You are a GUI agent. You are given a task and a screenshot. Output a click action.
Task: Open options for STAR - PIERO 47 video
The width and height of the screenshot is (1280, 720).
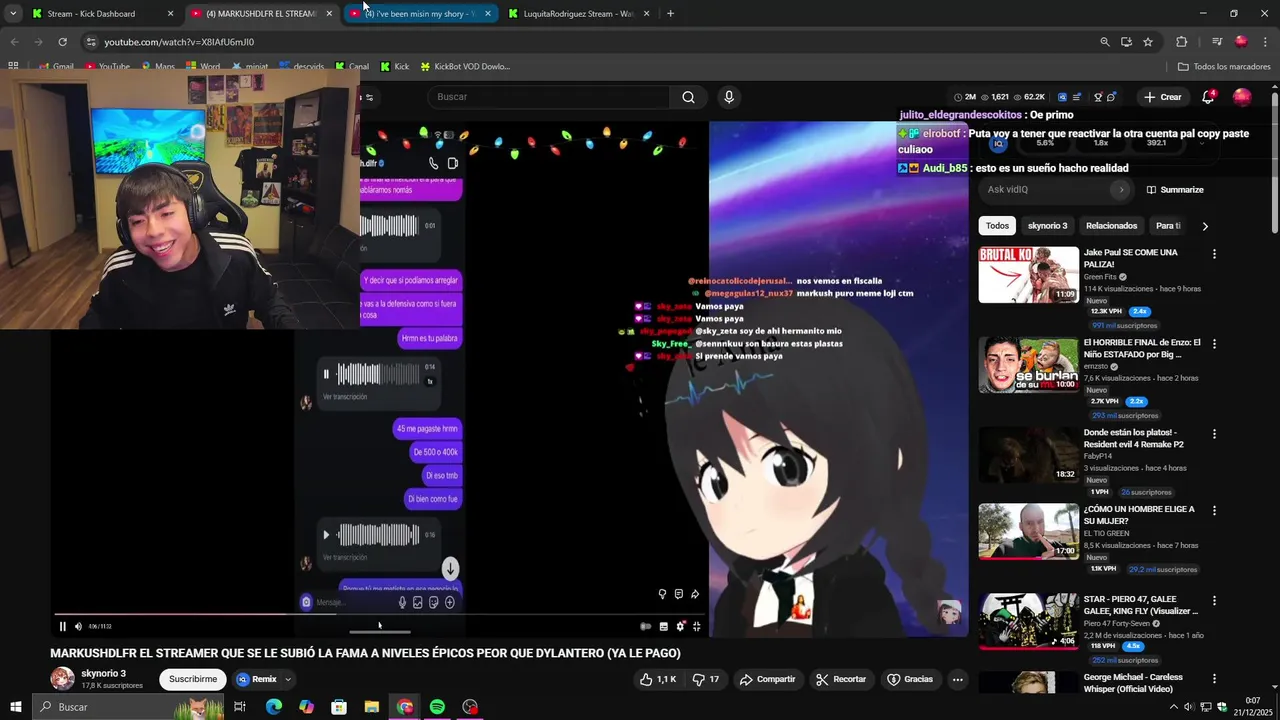point(1214,600)
